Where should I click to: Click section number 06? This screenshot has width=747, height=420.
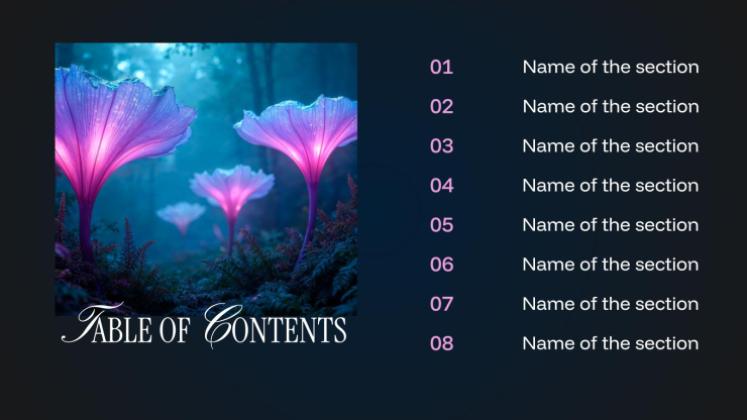(441, 265)
